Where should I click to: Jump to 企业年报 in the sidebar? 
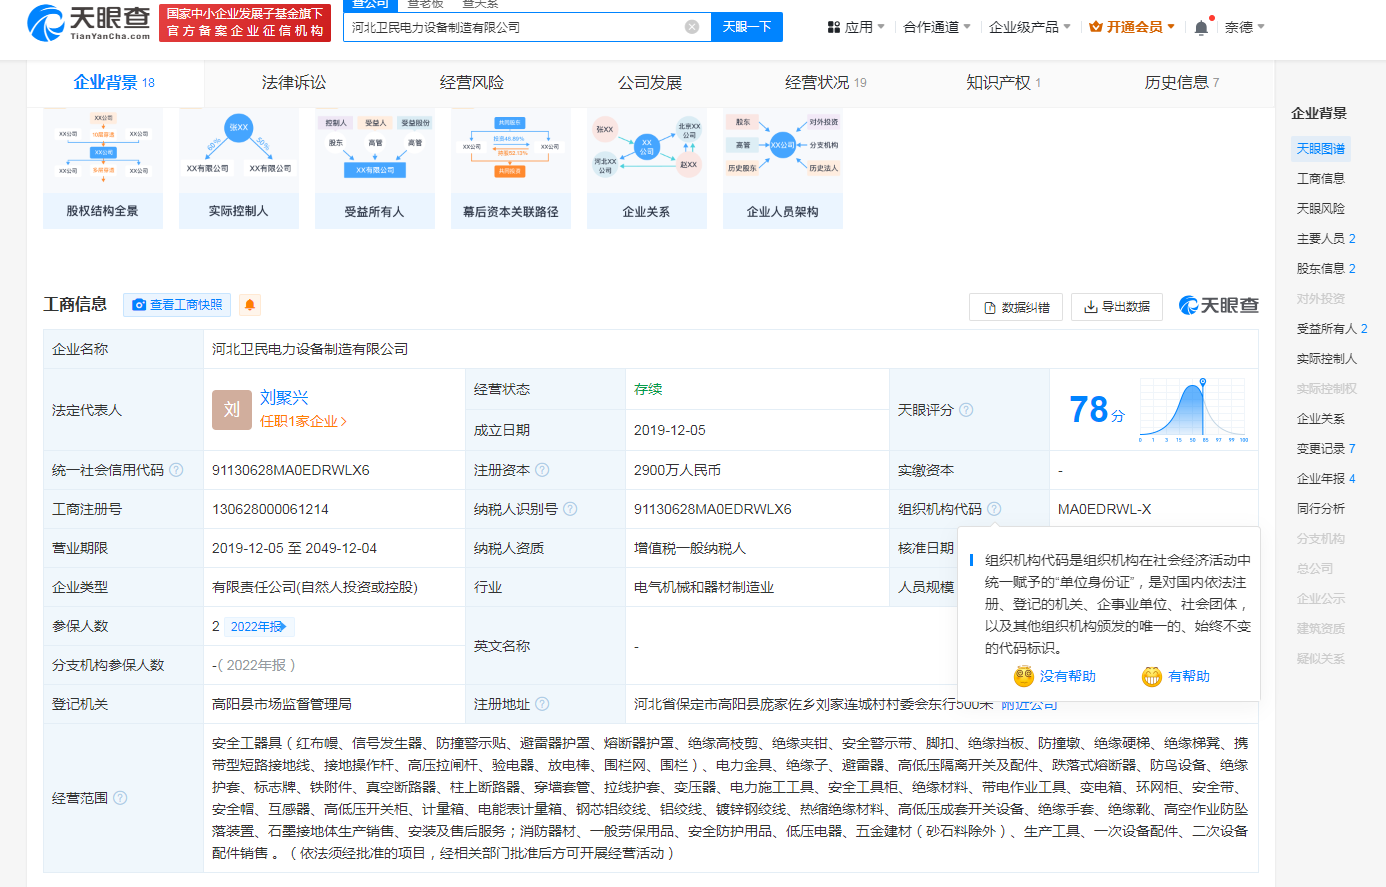click(1326, 479)
